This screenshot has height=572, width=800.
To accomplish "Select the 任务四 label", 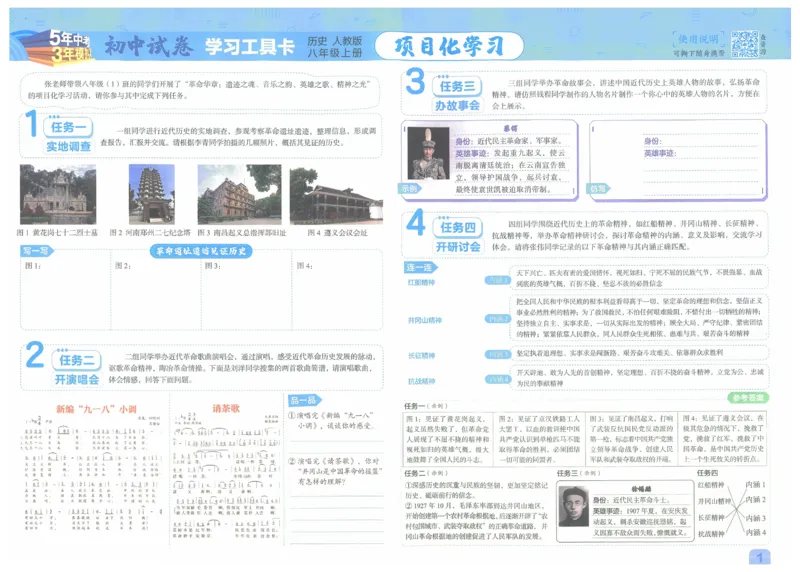I will click(458, 228).
